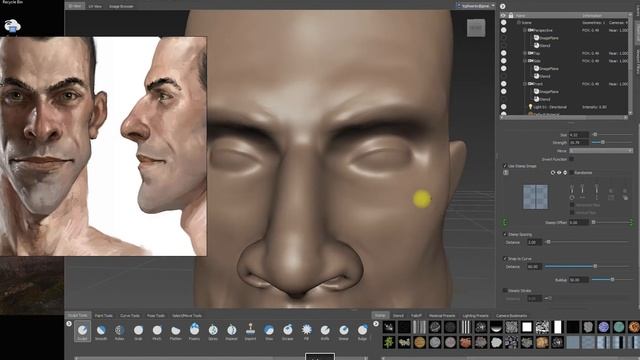Click the Size slider
Screen dimensions: 640x360
click(612, 134)
